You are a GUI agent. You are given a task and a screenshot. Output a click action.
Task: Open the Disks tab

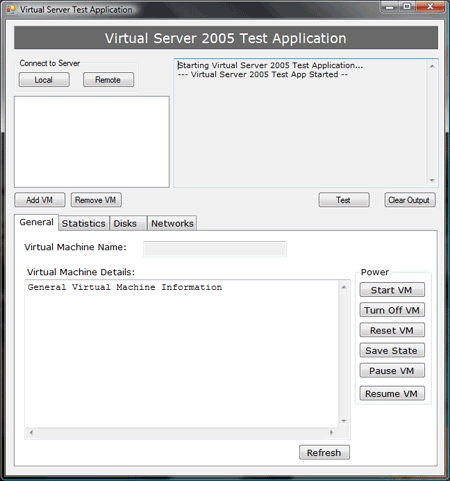pos(128,223)
